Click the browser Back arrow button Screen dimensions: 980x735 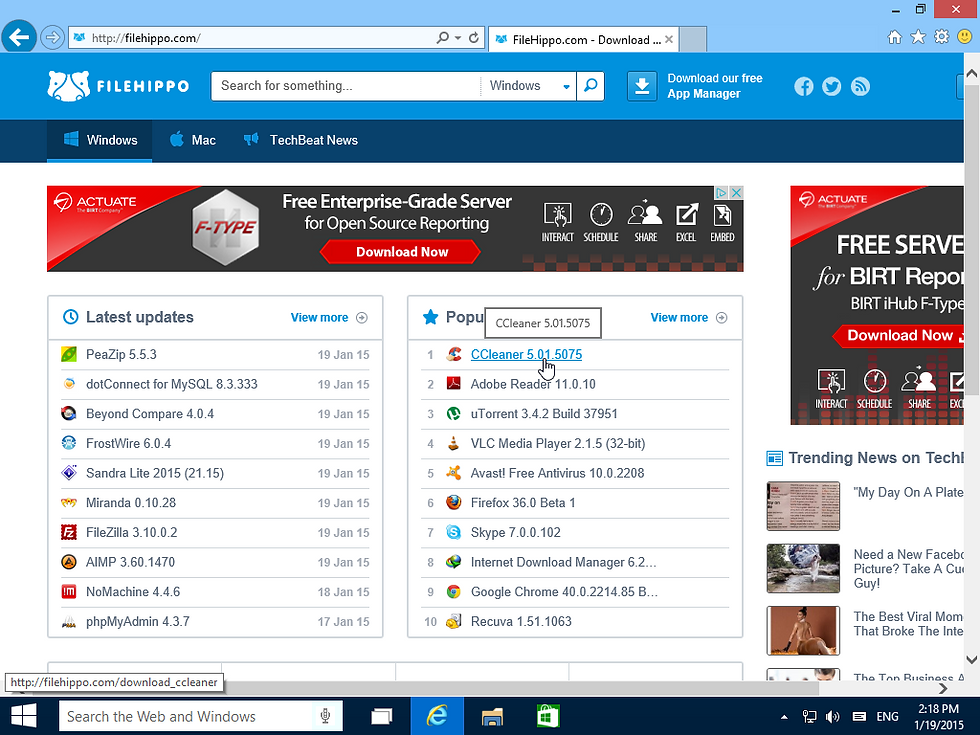click(19, 38)
